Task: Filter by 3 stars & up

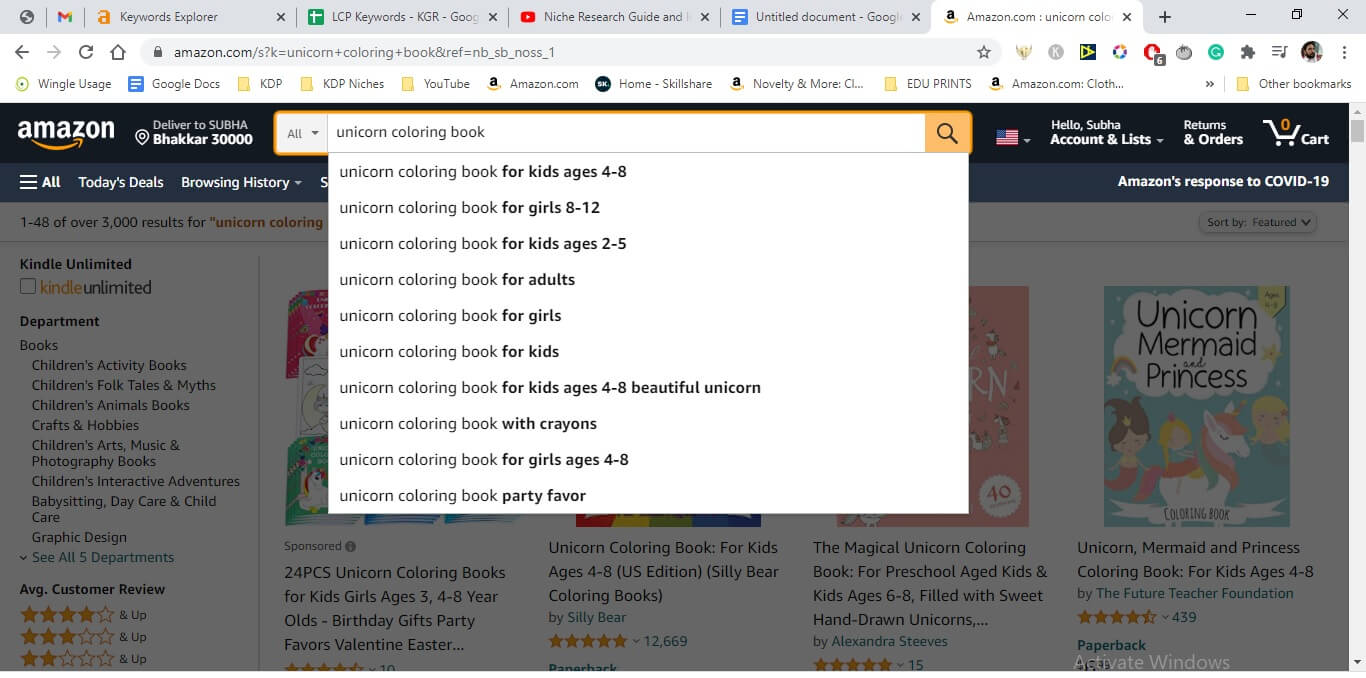Action: [x=84, y=637]
